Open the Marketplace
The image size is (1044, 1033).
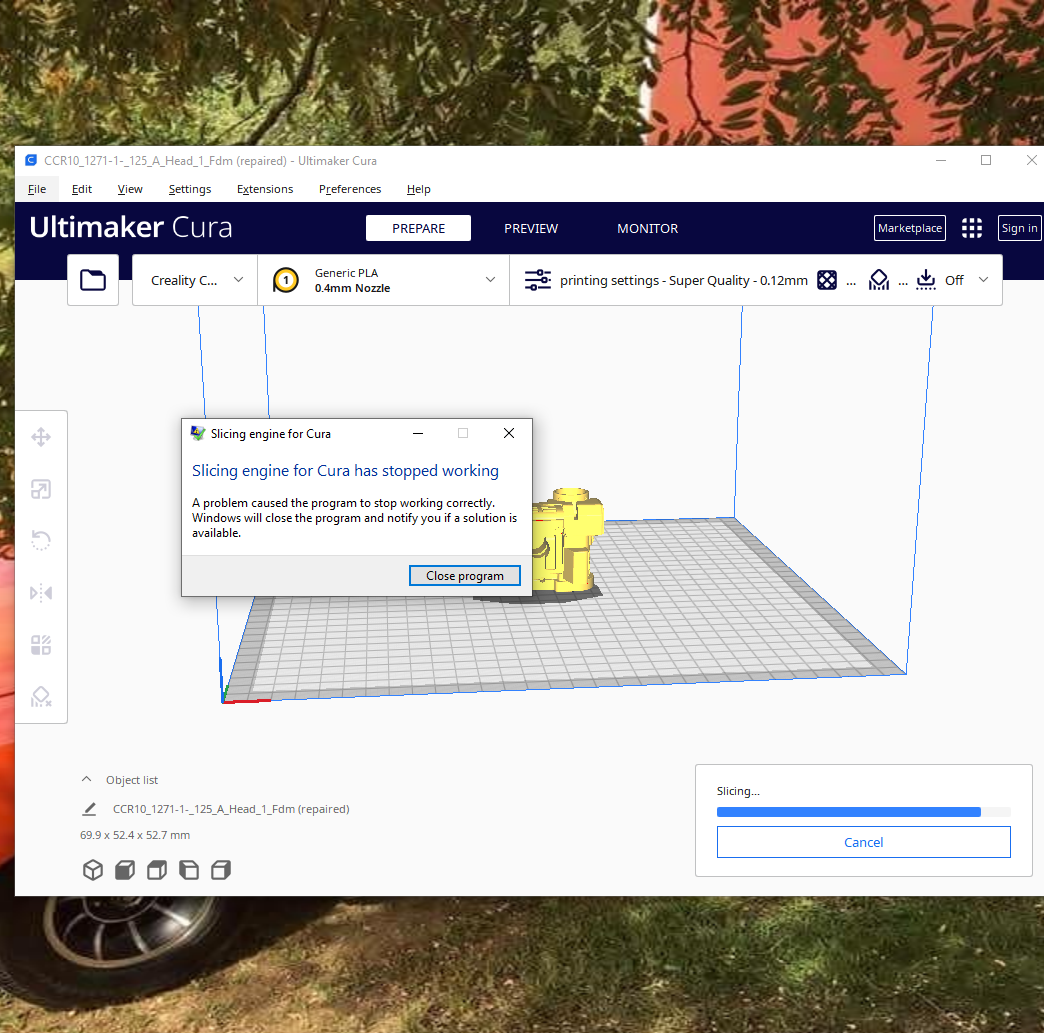(x=910, y=228)
